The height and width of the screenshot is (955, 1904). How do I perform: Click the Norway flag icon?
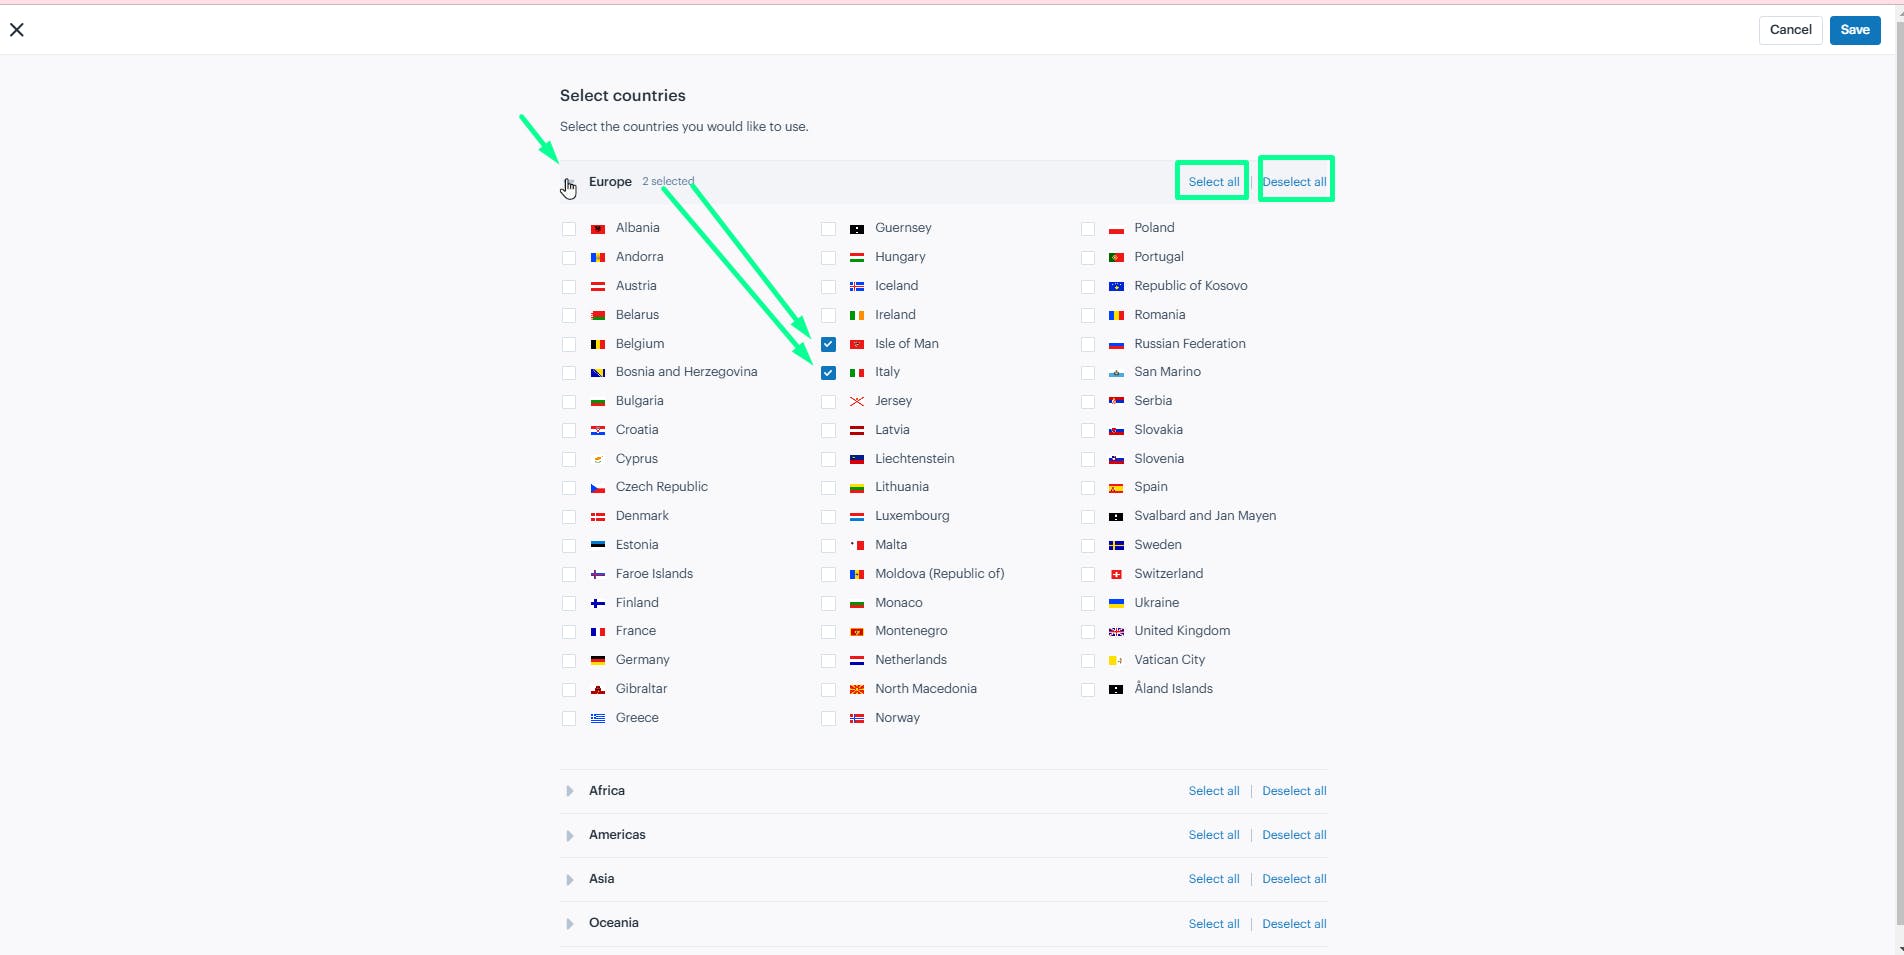(857, 718)
